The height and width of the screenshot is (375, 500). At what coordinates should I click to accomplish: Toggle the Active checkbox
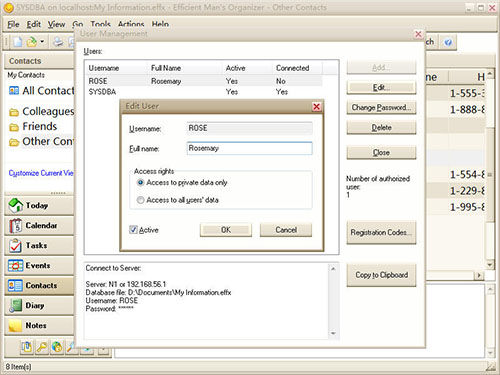(x=133, y=230)
